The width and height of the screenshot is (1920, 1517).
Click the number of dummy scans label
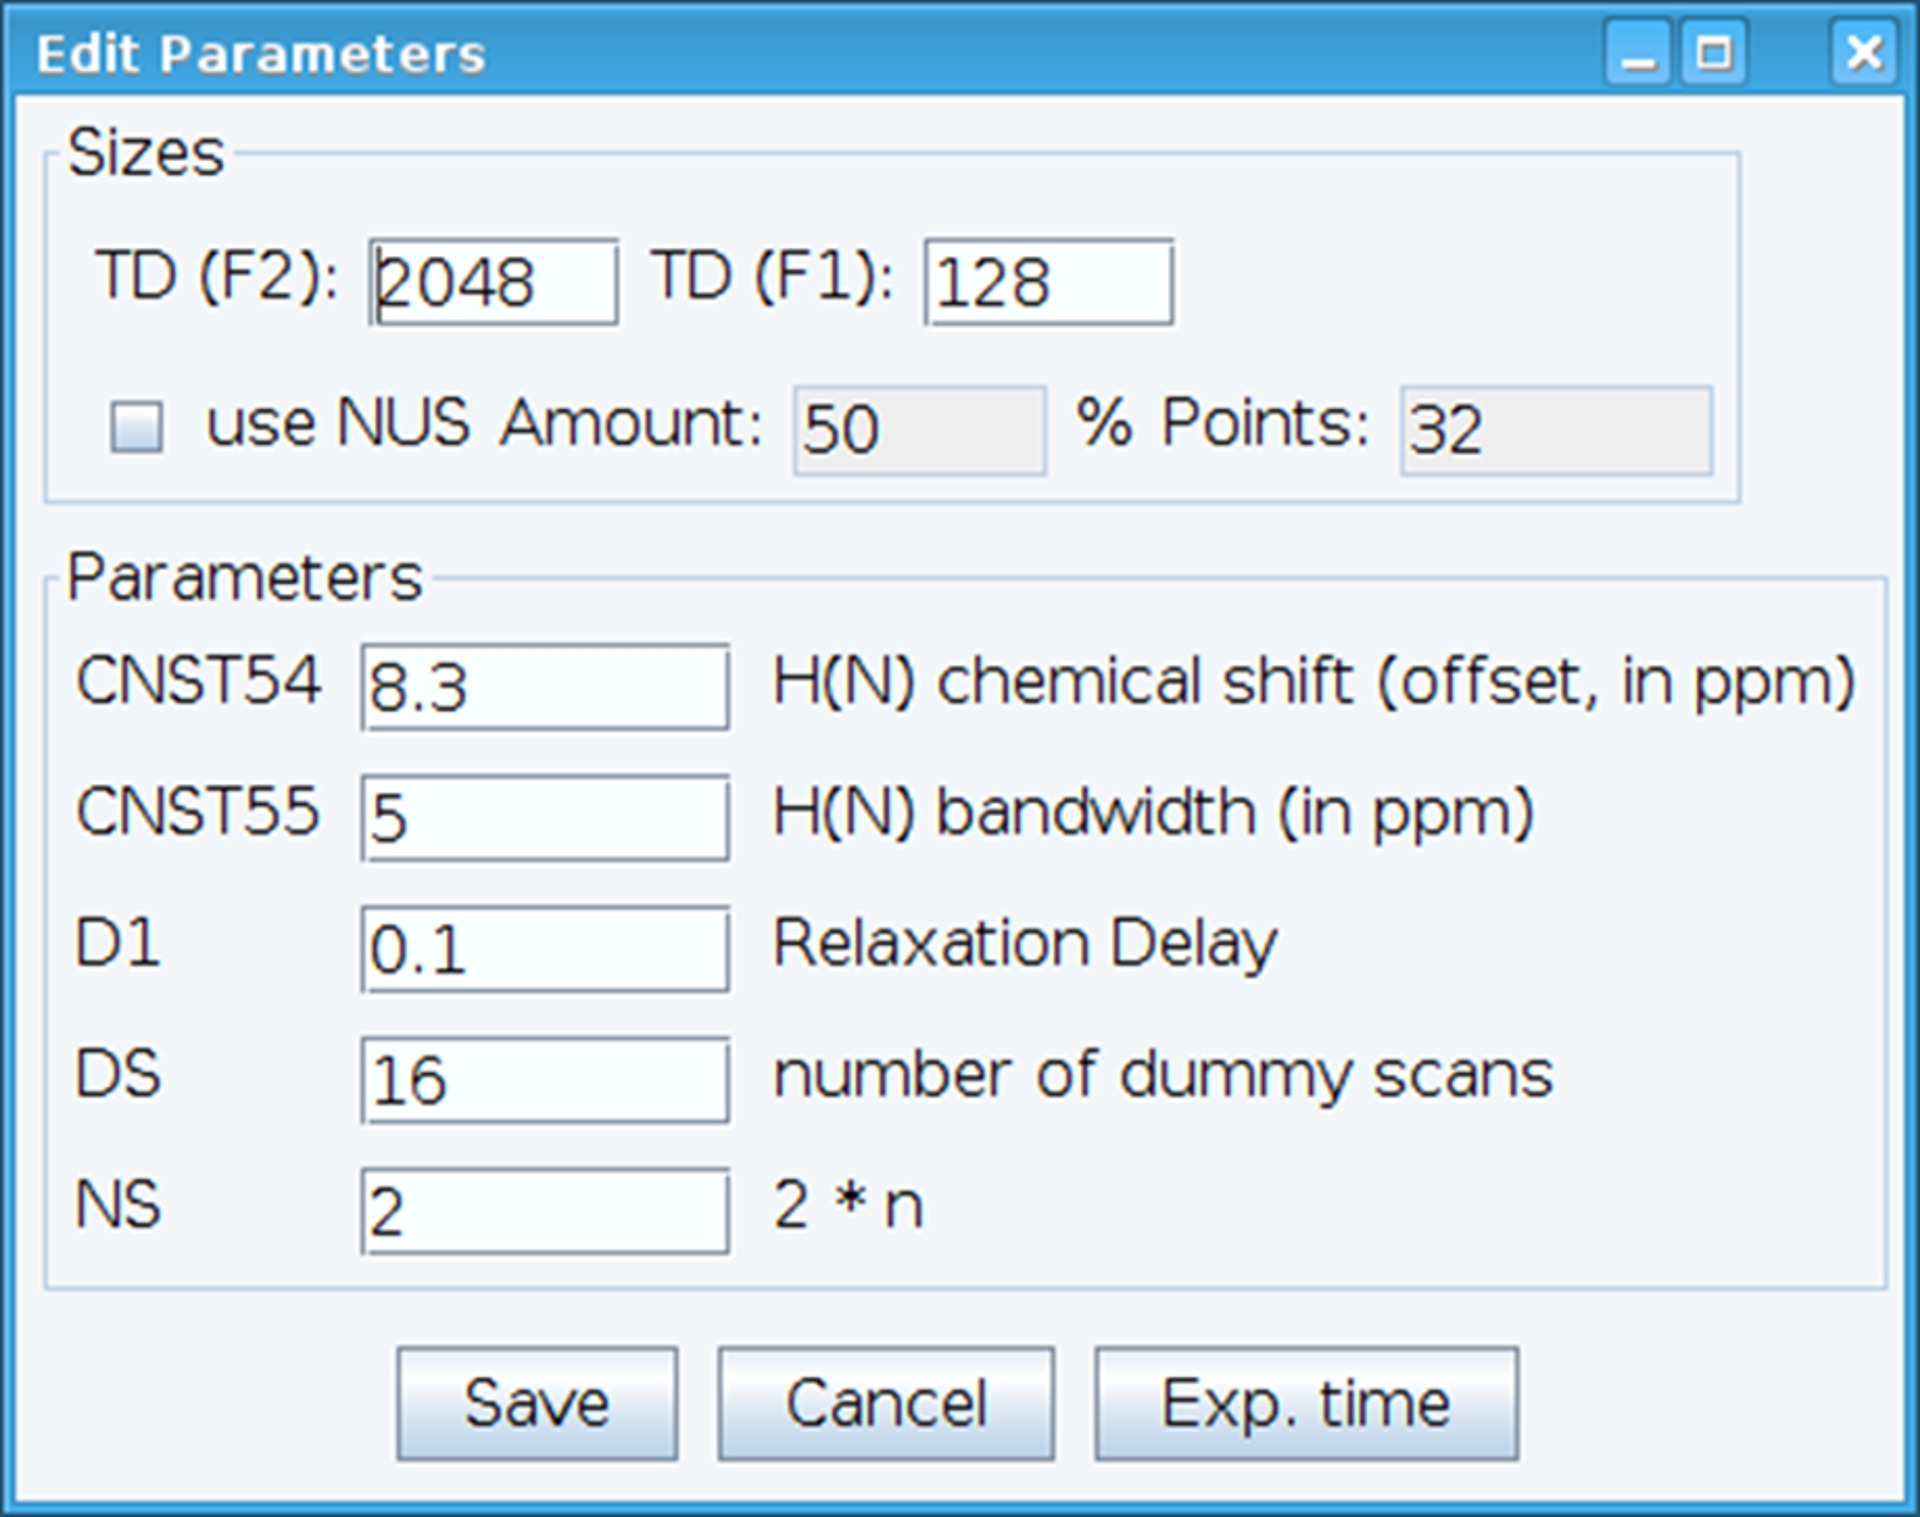[x=1163, y=1075]
